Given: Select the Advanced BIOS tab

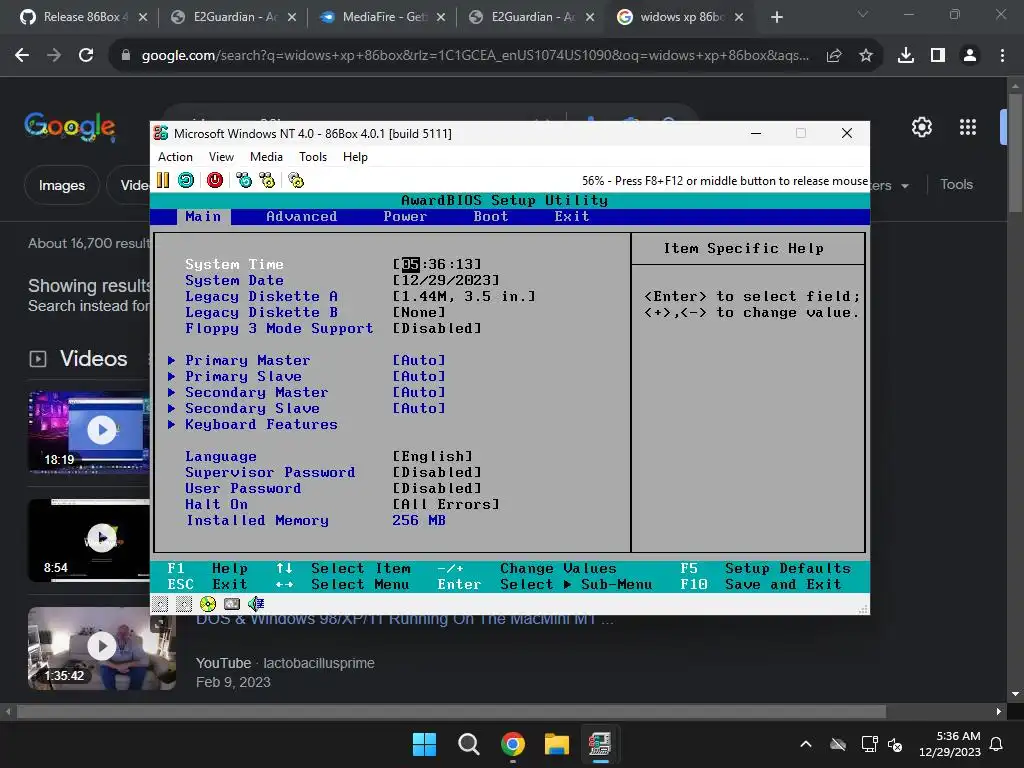Looking at the screenshot, I should coord(302,217).
